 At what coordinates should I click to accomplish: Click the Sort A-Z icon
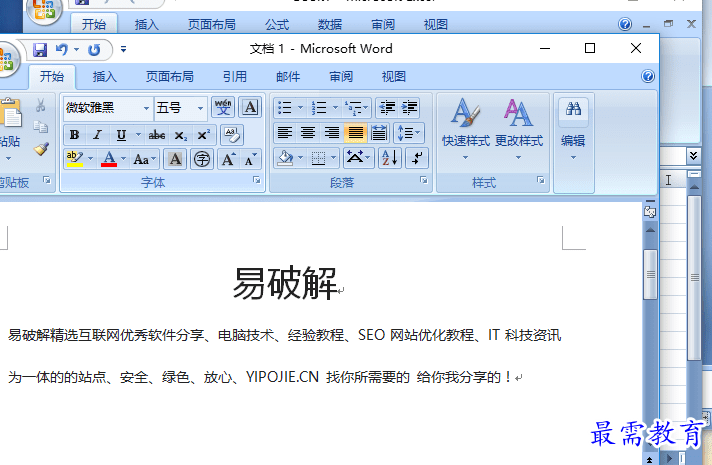click(x=390, y=158)
